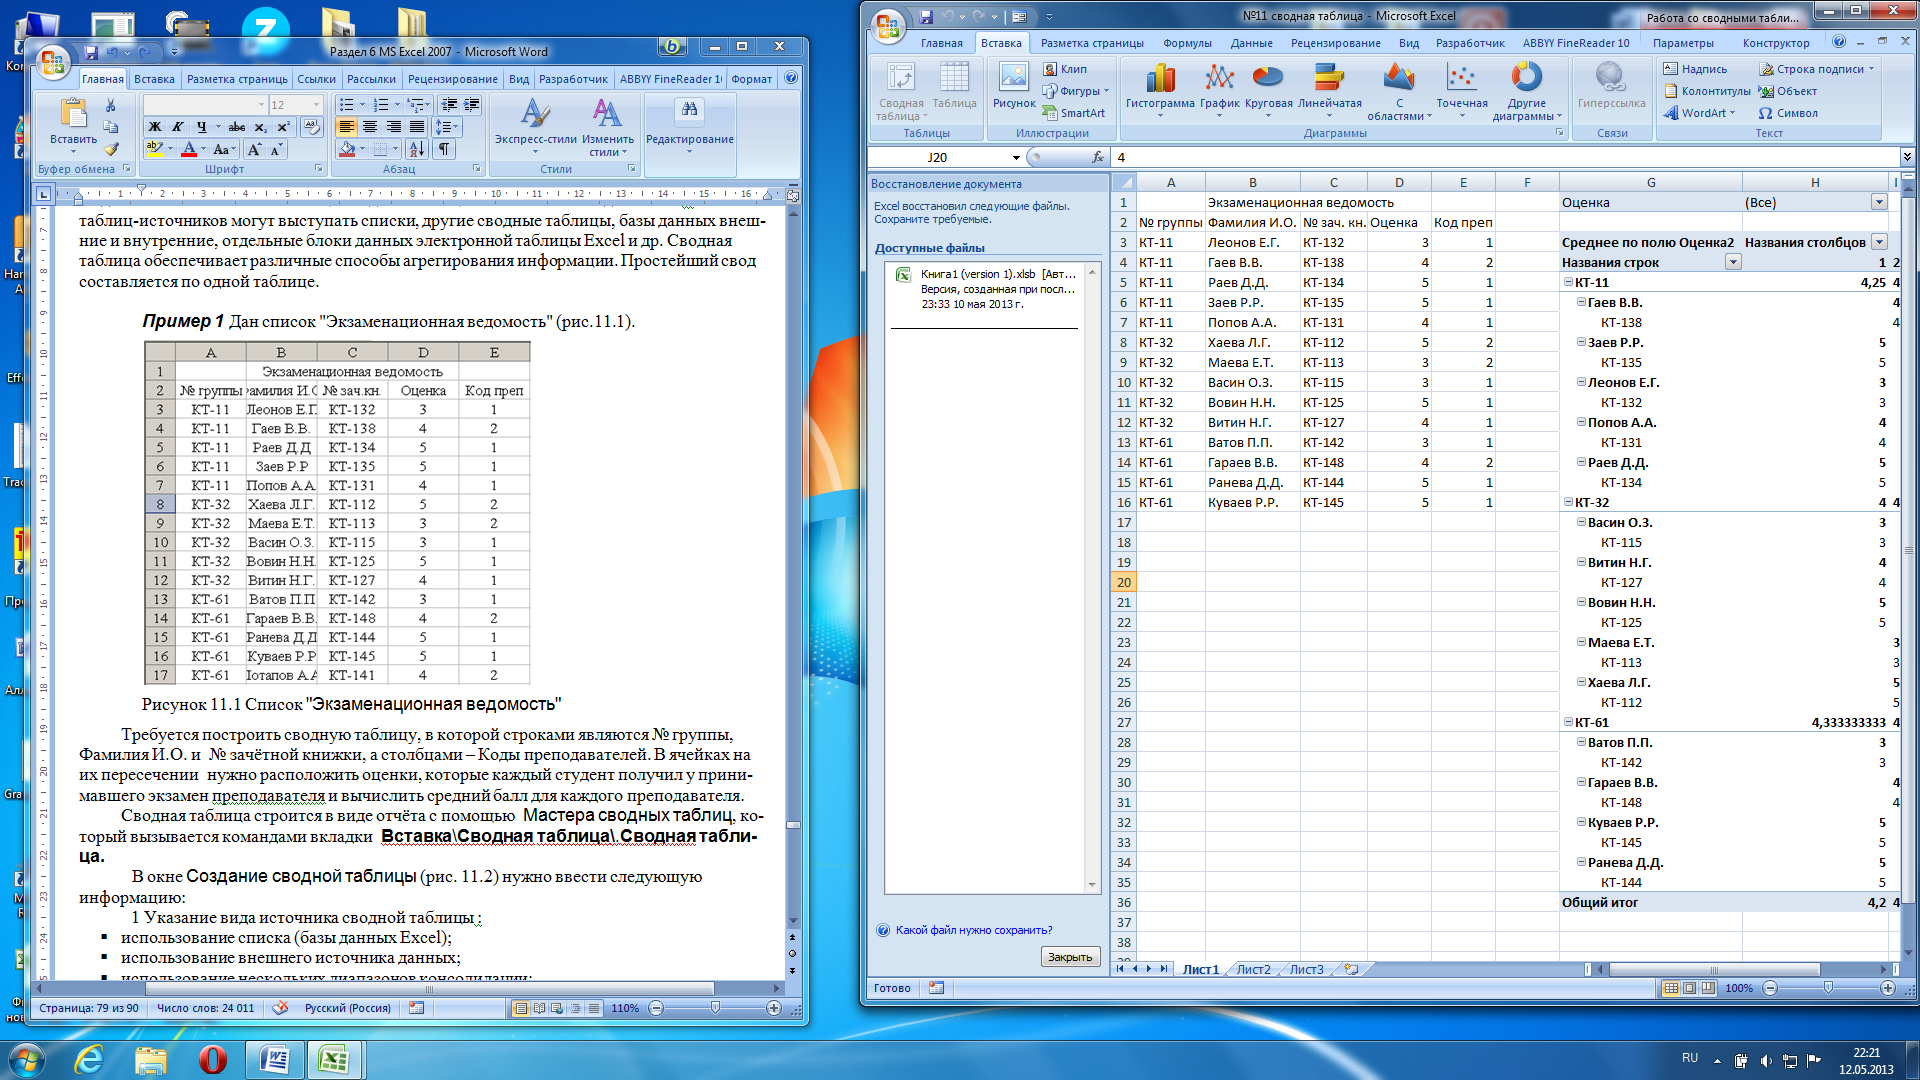
Task: Click the Excel zoom slider handle
Action: (1828, 988)
